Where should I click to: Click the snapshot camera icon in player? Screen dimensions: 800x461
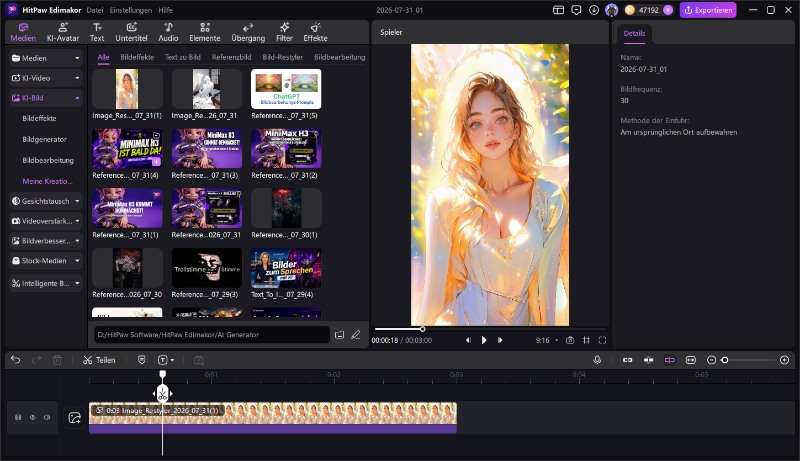click(x=570, y=340)
